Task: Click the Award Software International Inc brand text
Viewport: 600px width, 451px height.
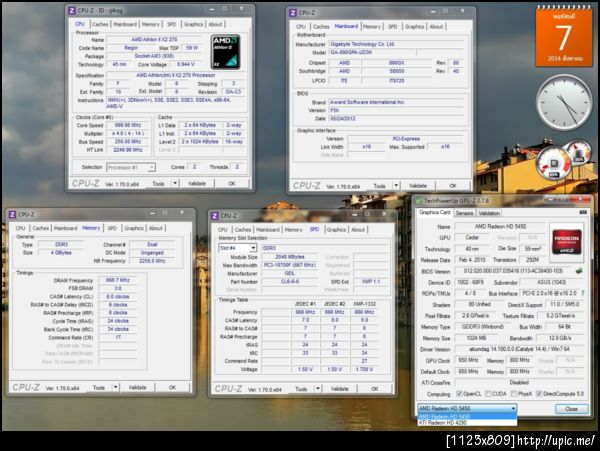Action: [367, 103]
